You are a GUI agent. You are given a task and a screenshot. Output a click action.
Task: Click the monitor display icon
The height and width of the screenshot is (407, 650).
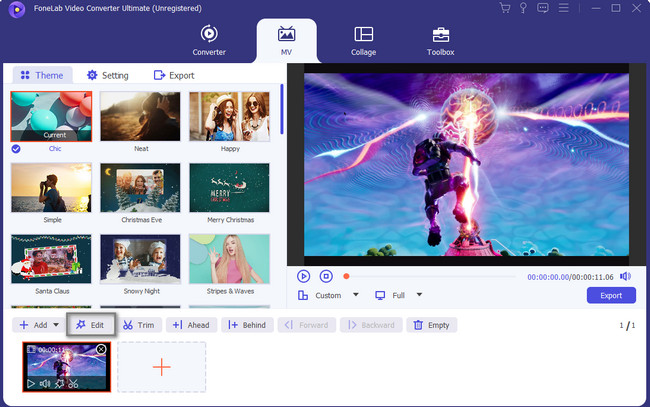[x=380, y=295]
